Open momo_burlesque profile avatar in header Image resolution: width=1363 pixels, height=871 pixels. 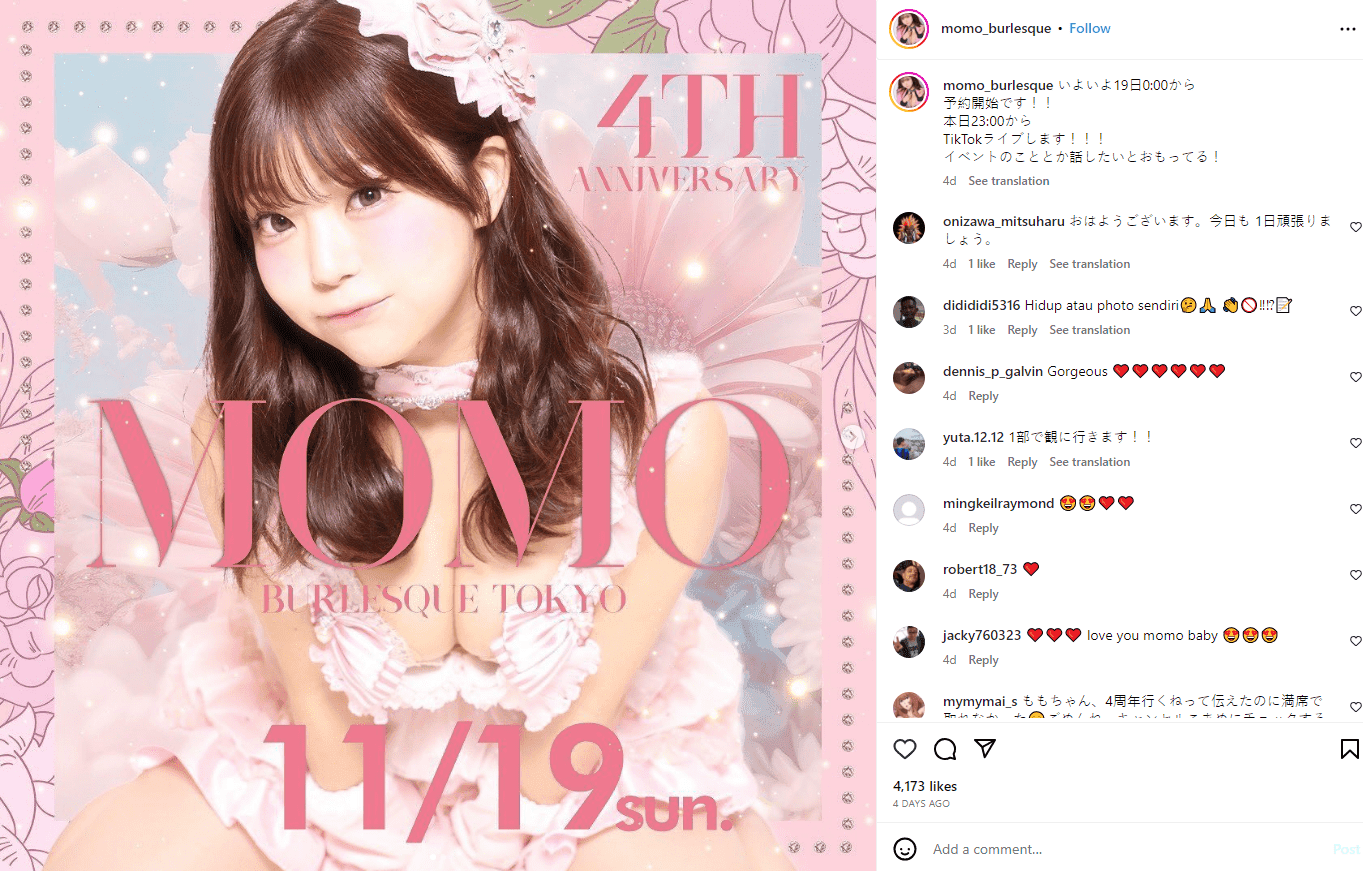(x=909, y=29)
